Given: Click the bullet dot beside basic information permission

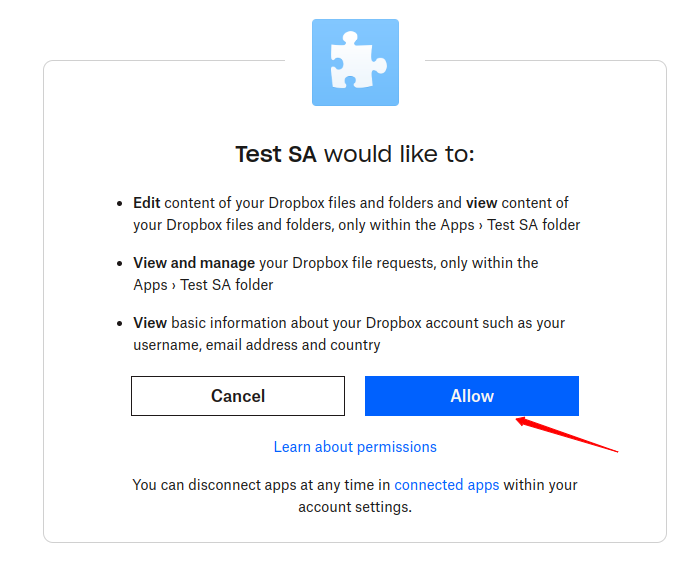Looking at the screenshot, I should point(120,324).
